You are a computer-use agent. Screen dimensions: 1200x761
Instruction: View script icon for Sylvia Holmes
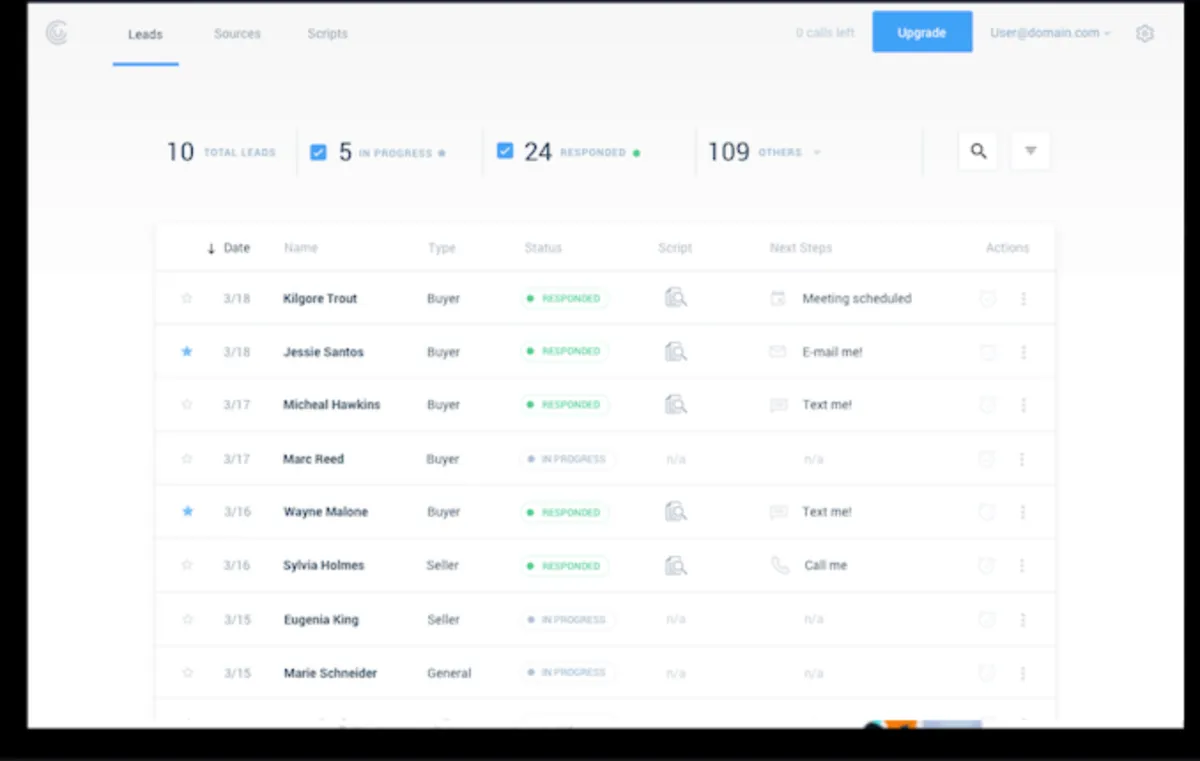pyautogui.click(x=676, y=565)
